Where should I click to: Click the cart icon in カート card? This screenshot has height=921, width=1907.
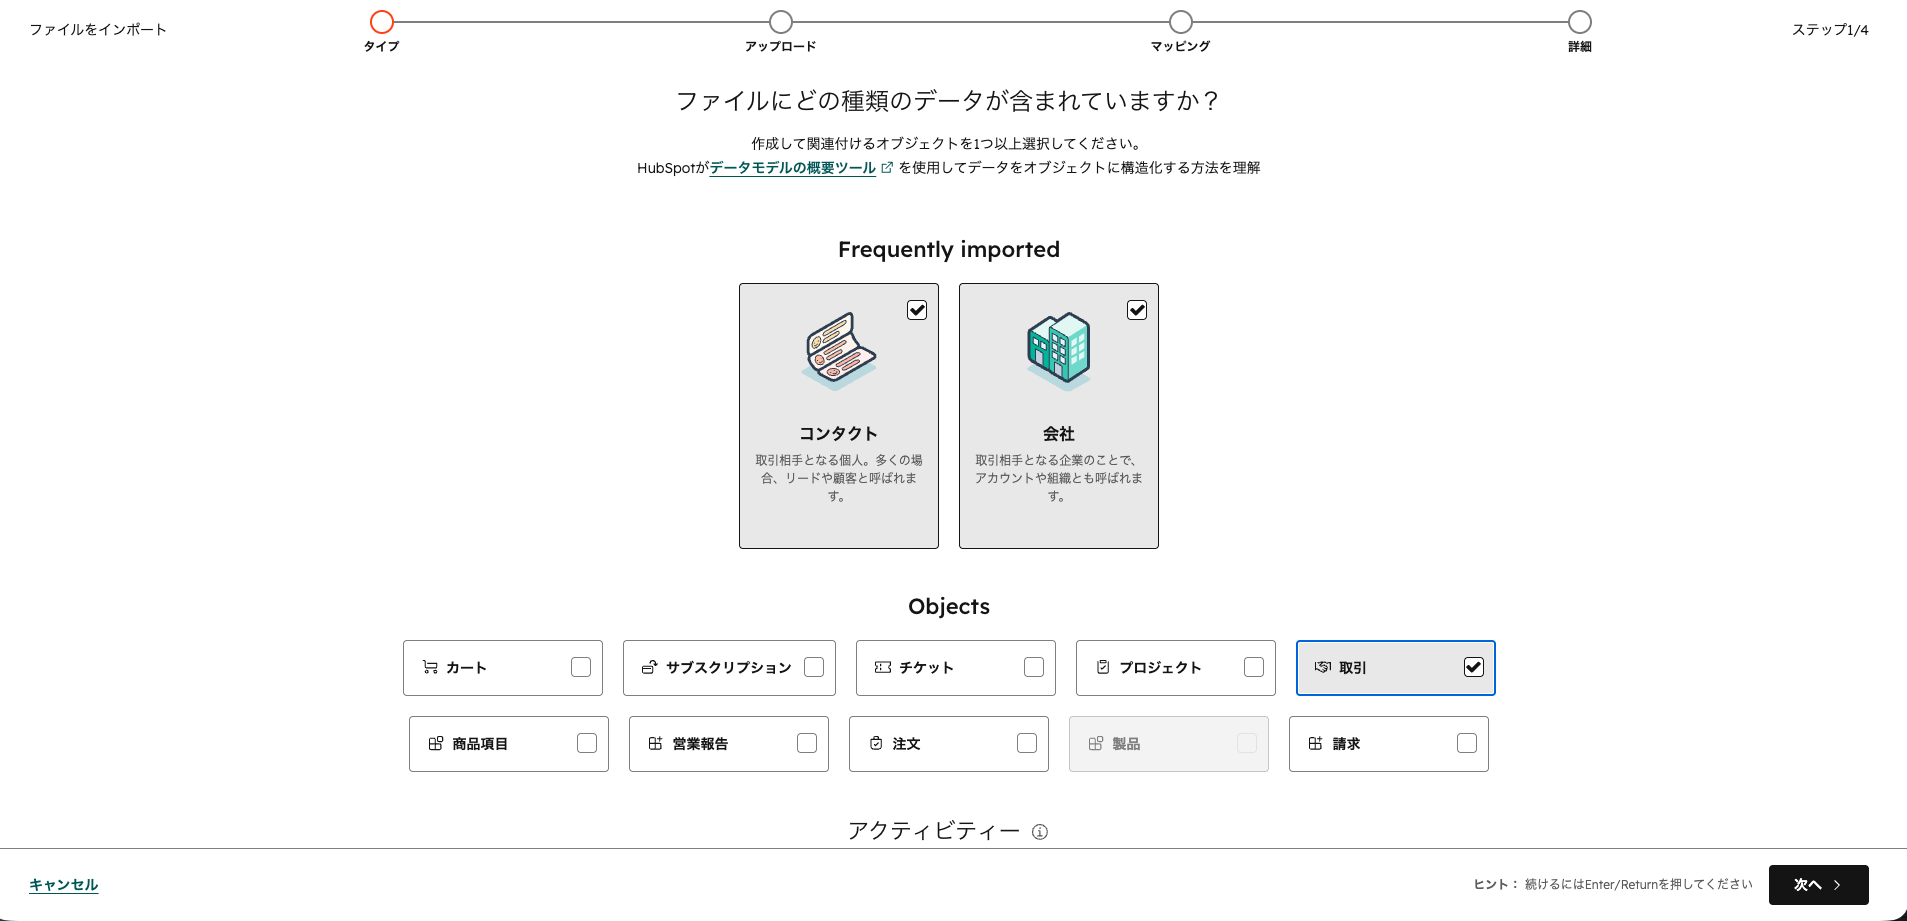[x=430, y=667]
